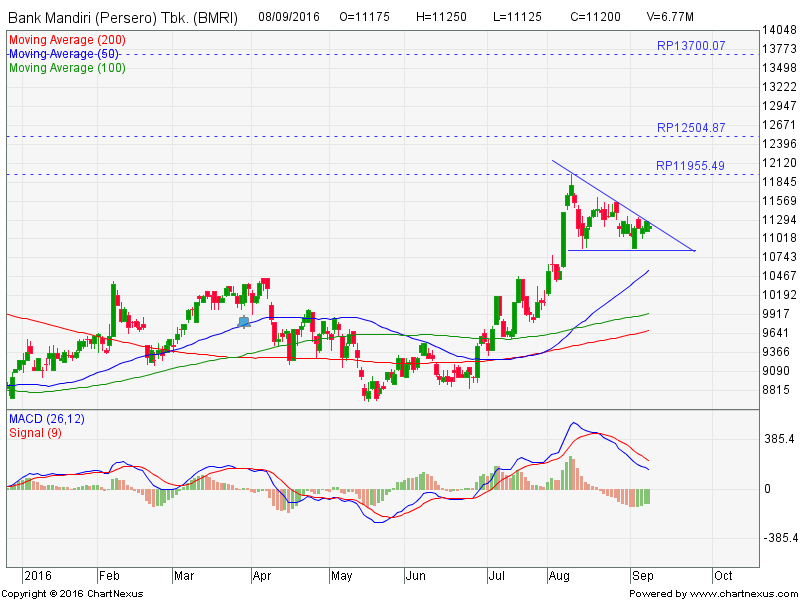Image resolution: width=800 pixels, height=600 pixels.
Task: Click the Signal (9) indicator label
Action: pos(36,432)
